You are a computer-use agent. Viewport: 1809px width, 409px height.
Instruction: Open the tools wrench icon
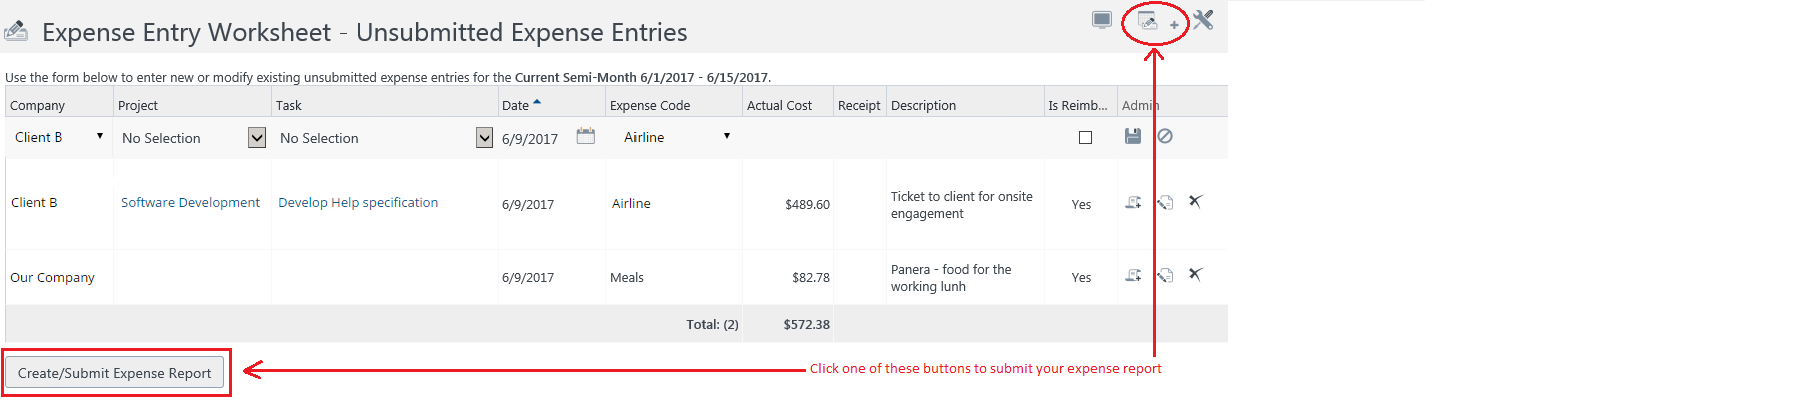pyautogui.click(x=1203, y=20)
